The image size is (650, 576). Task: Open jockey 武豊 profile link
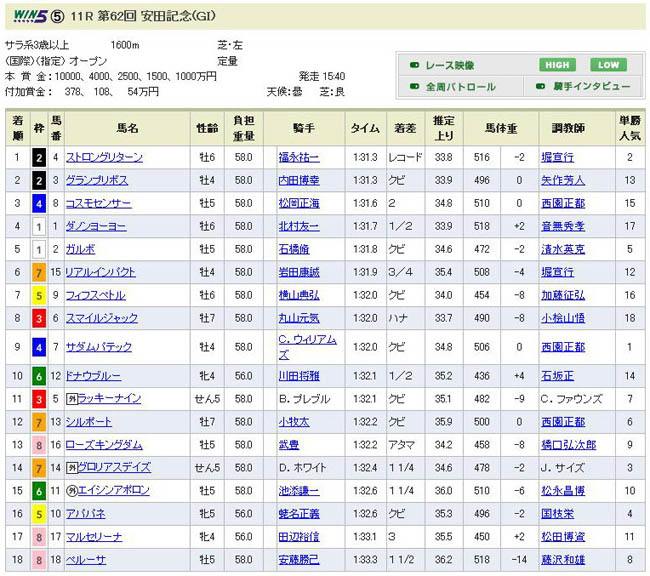(289, 444)
